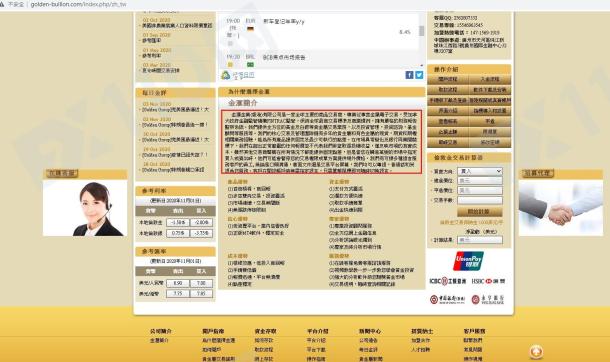Click the 開始計算 calculate button

click(480, 212)
